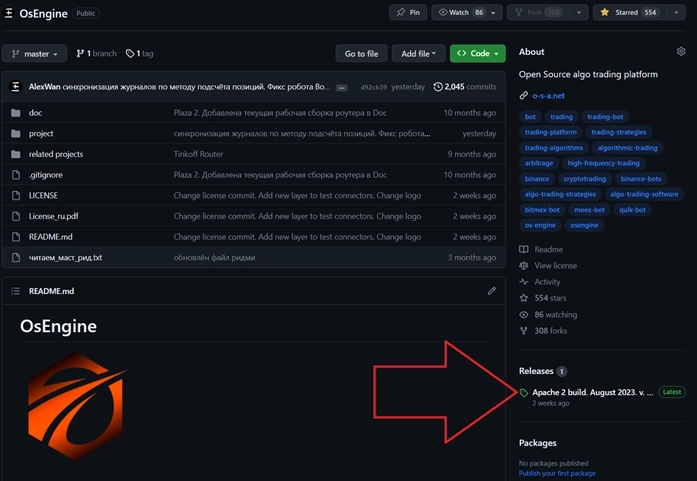The height and width of the screenshot is (481, 697).
Task: Select the moex-bot topic tag
Action: click(589, 210)
